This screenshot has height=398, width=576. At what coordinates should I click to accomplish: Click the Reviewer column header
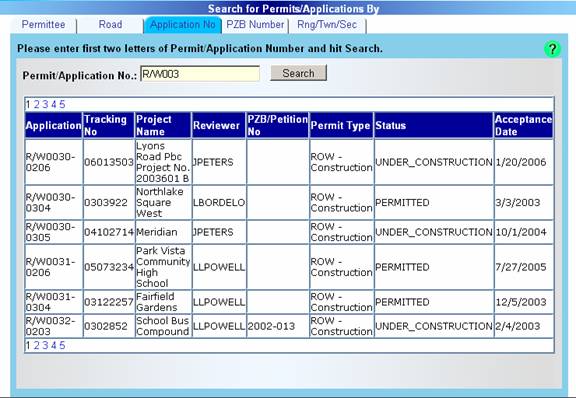(219, 125)
